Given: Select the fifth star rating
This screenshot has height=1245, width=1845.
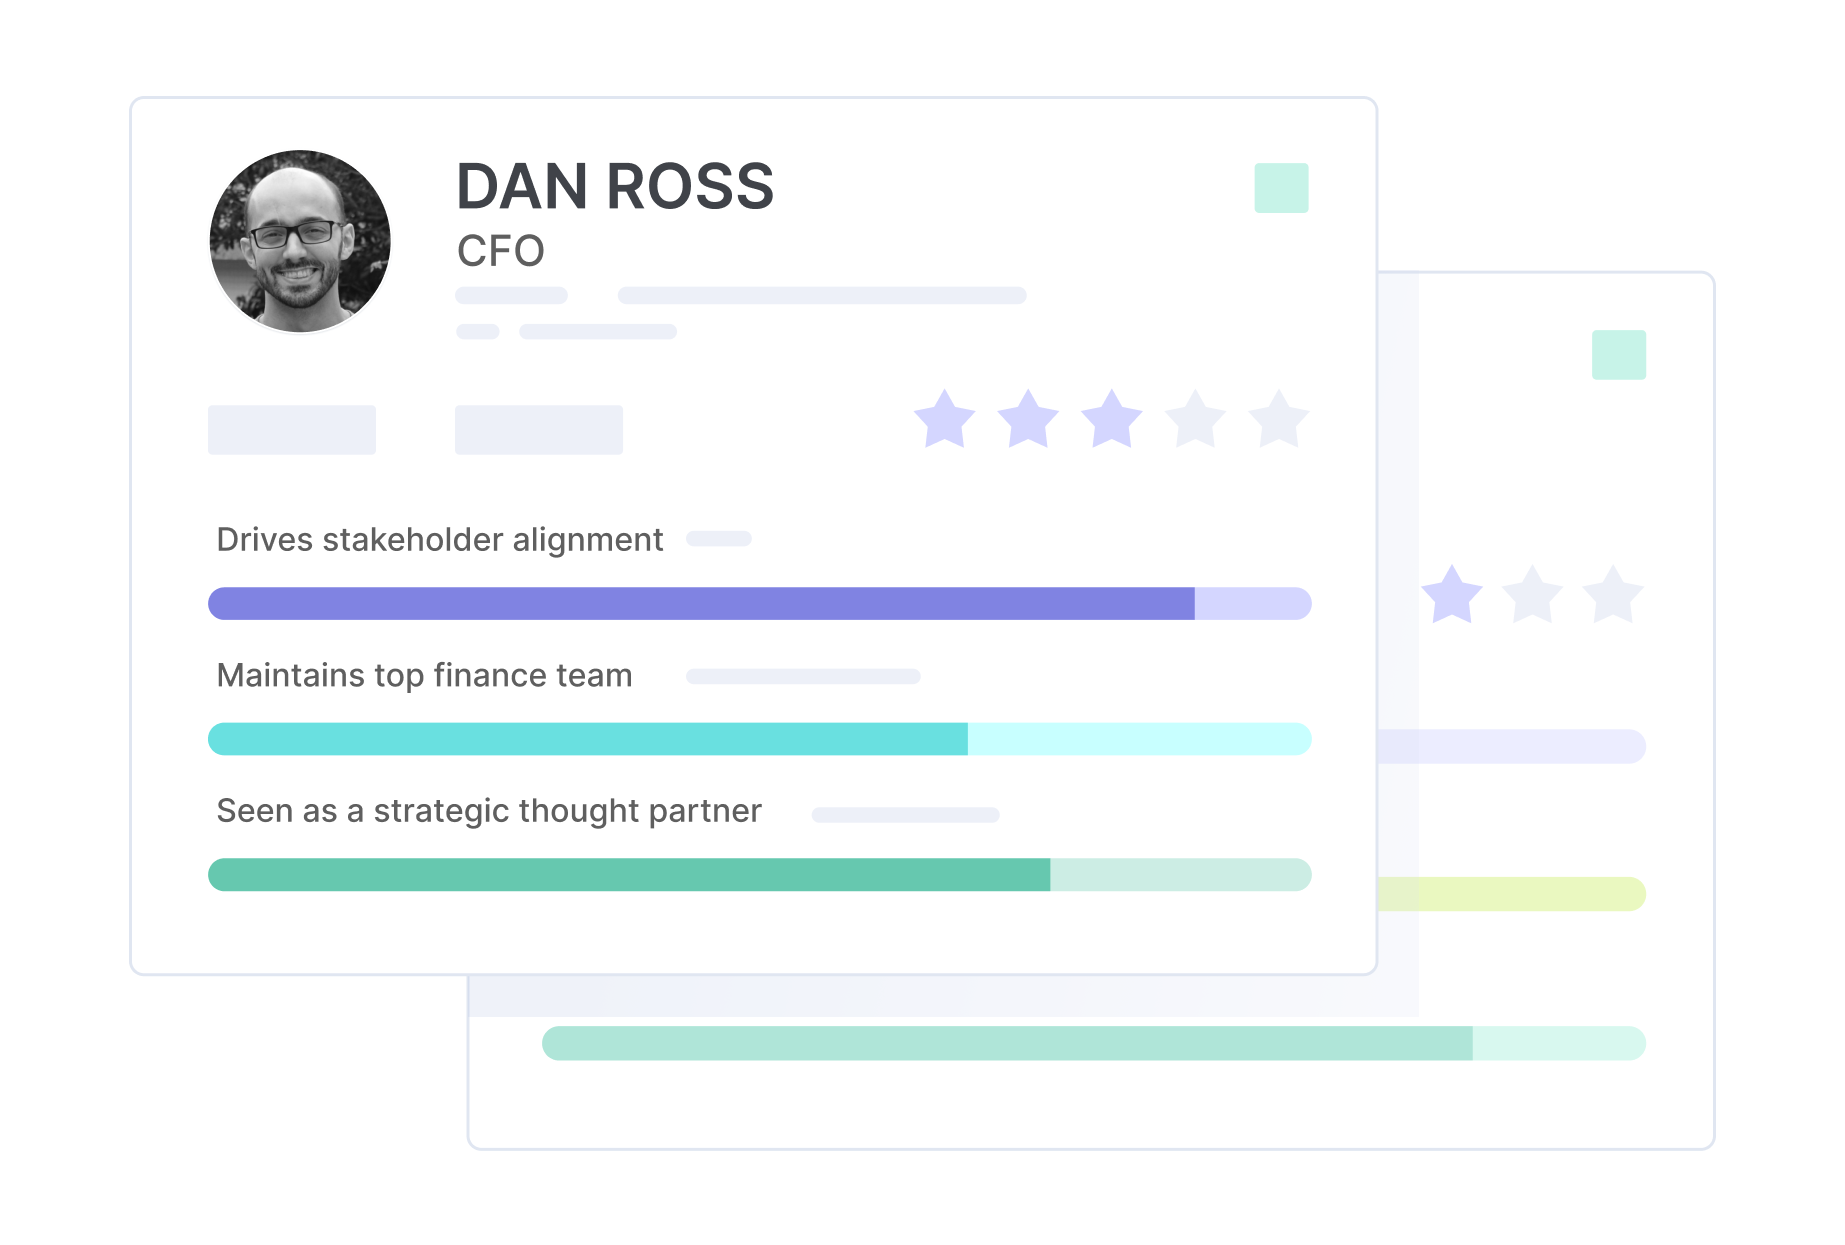Looking at the screenshot, I should (1279, 419).
